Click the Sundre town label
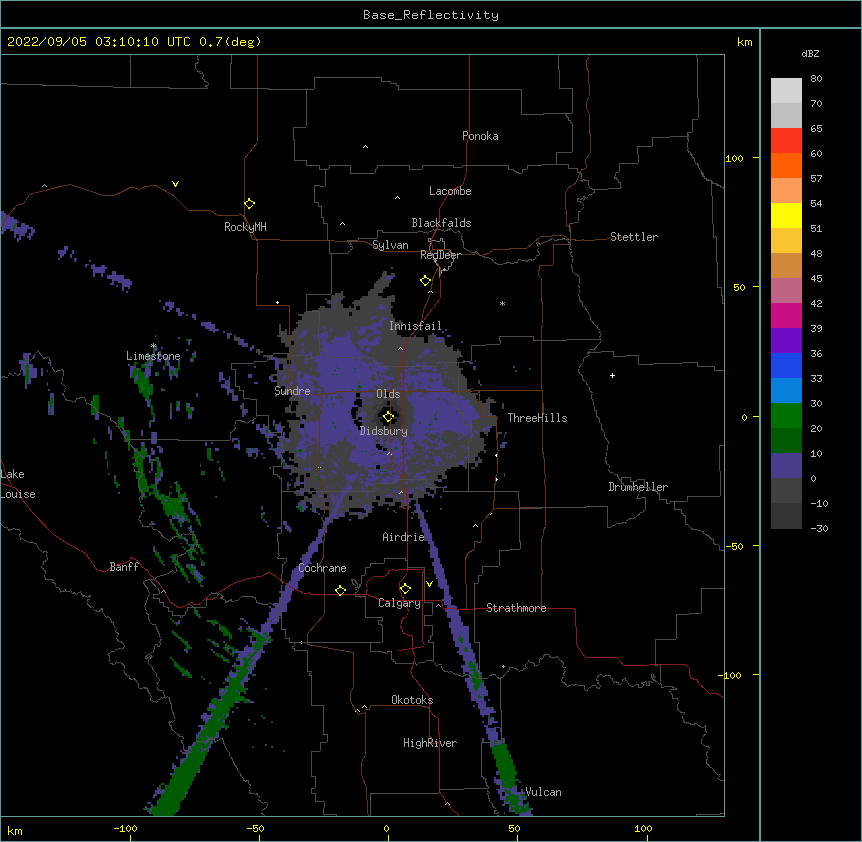The width and height of the screenshot is (862, 842). 292,391
